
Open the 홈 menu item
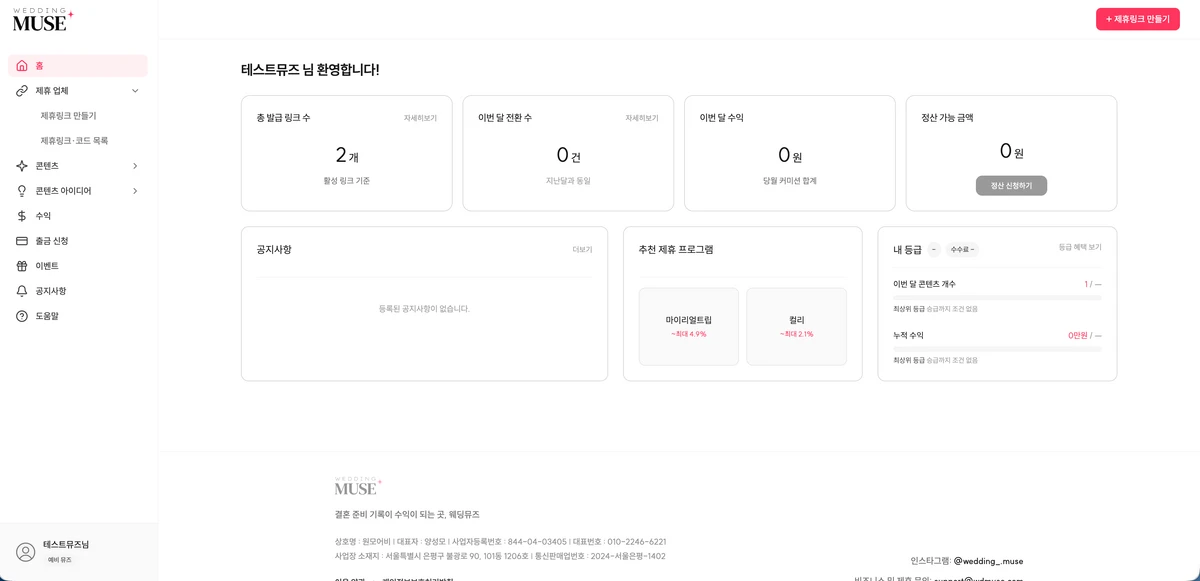(x=78, y=66)
